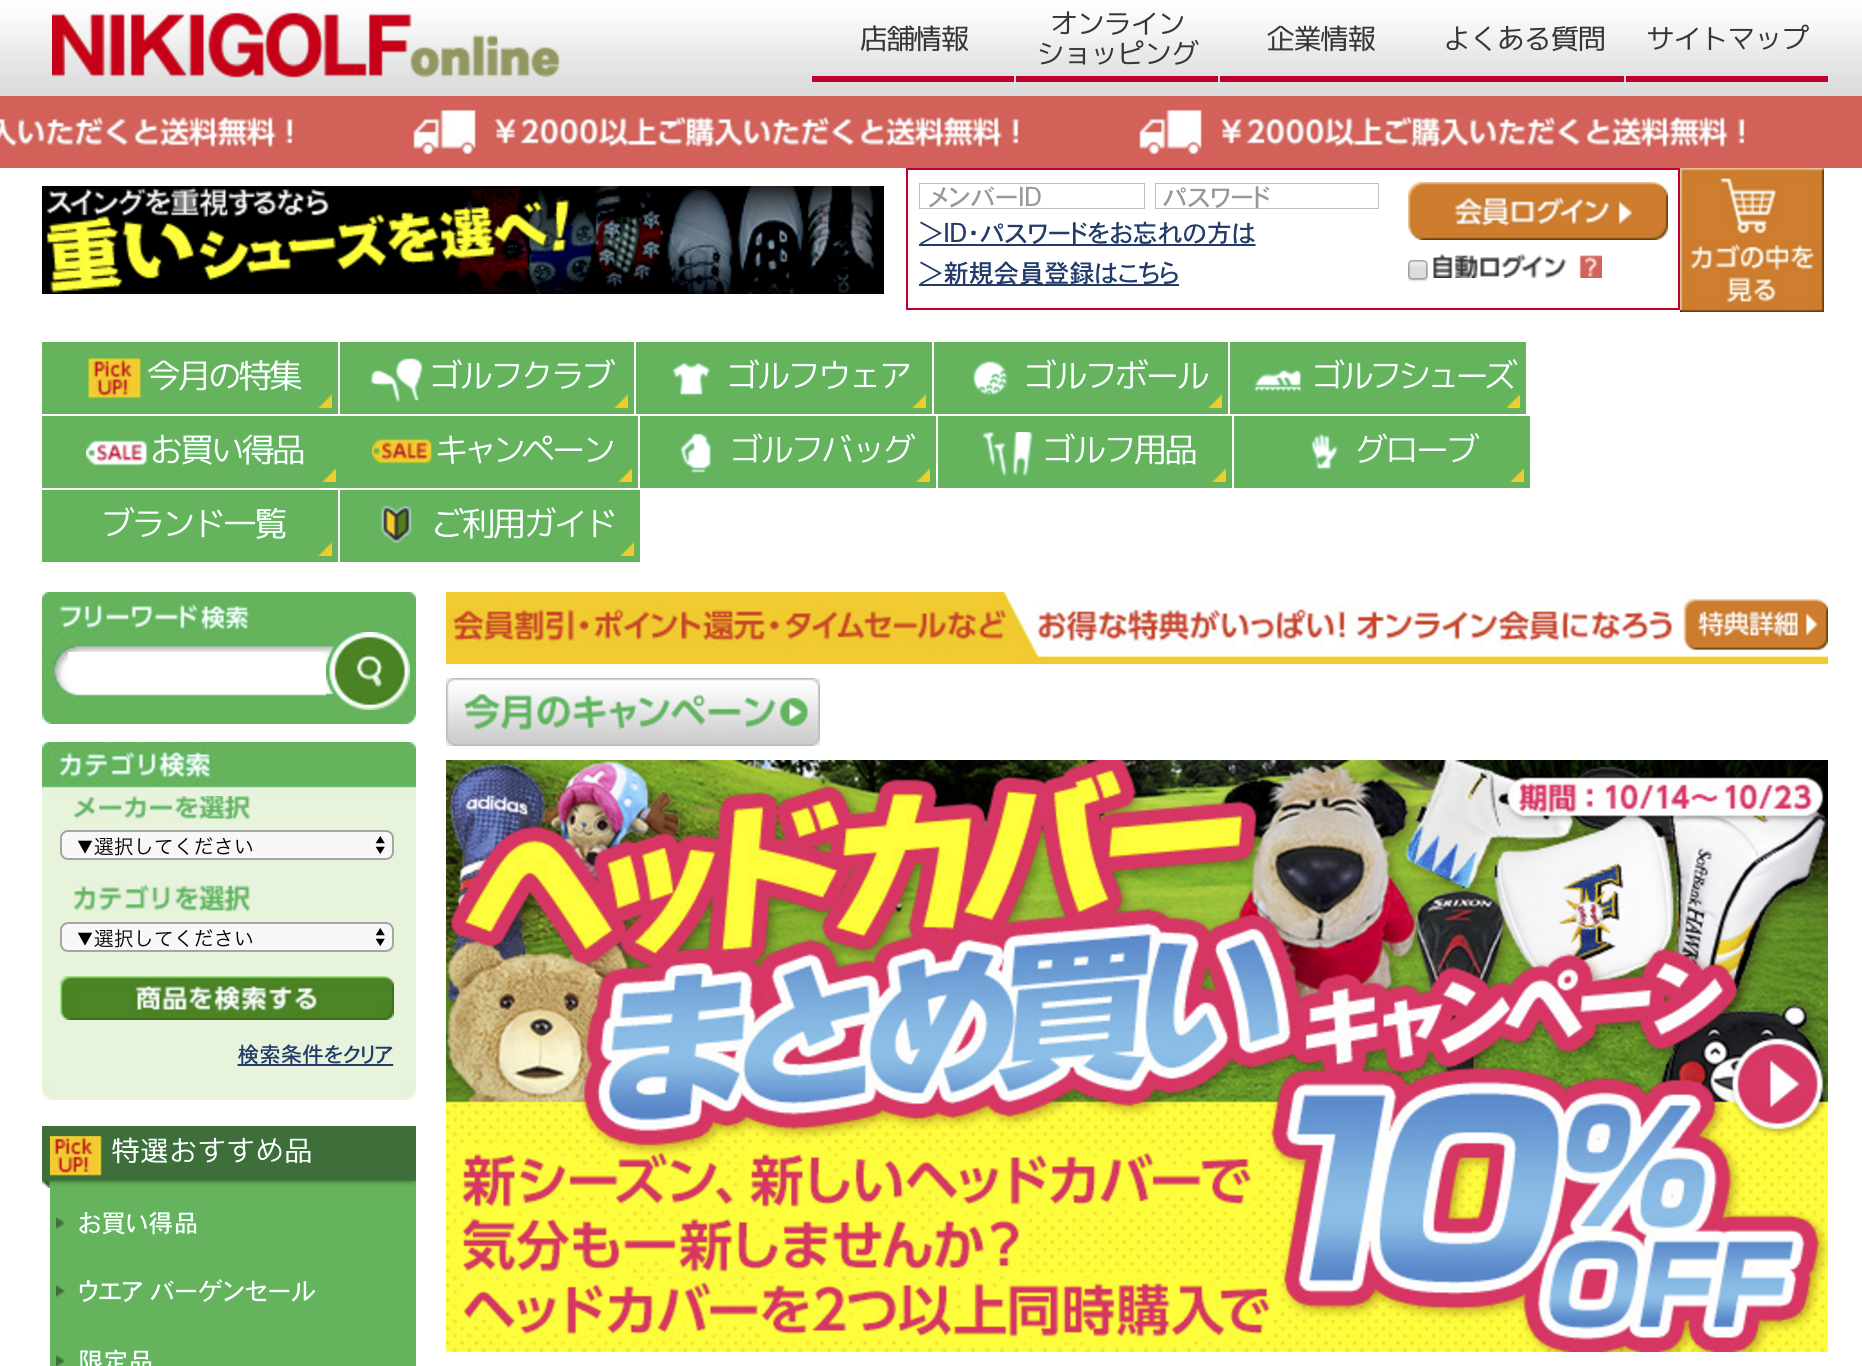Click the shoe icon in ゴルフシューズ

pyautogui.click(x=1278, y=379)
